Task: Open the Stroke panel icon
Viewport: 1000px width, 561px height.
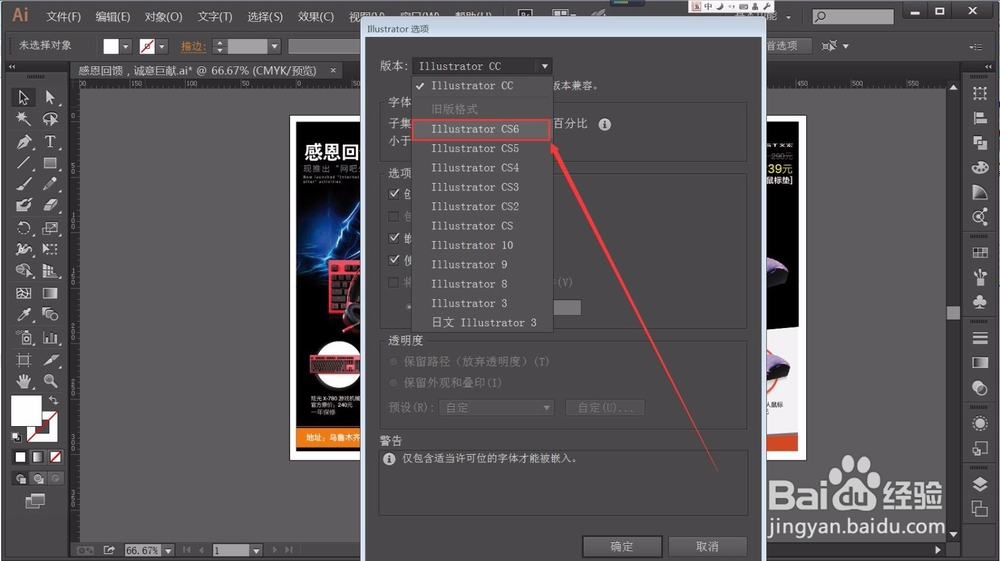Action: (x=980, y=338)
